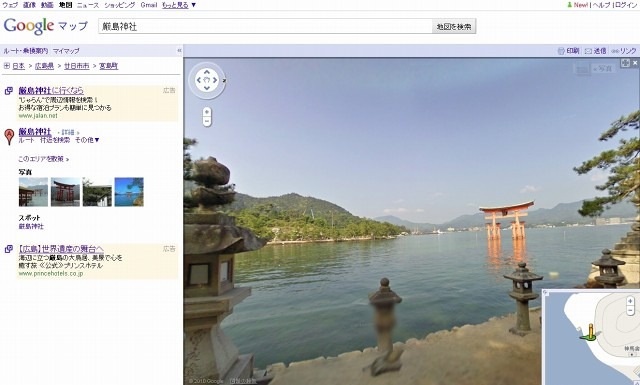Open the スポット 厳島神社 link
Viewport: 640px width, 385px height.
(x=31, y=226)
